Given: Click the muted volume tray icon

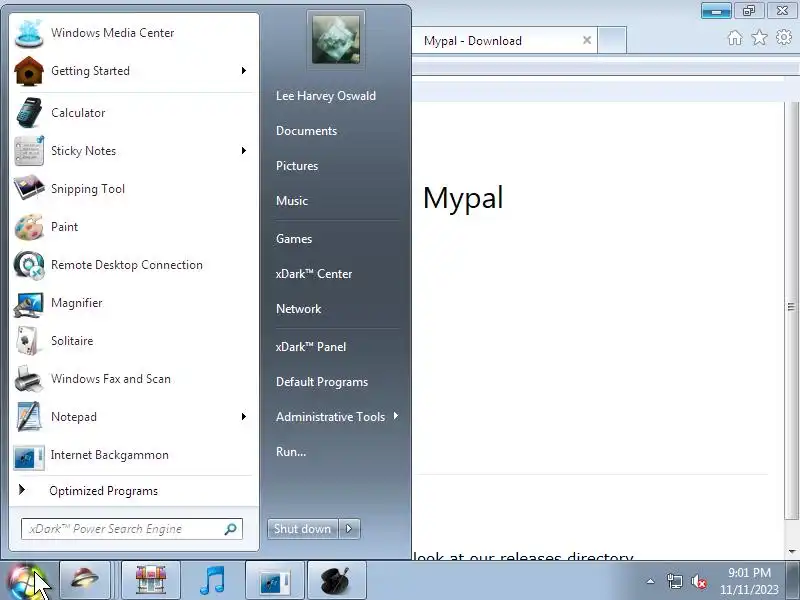Looking at the screenshot, I should (698, 581).
